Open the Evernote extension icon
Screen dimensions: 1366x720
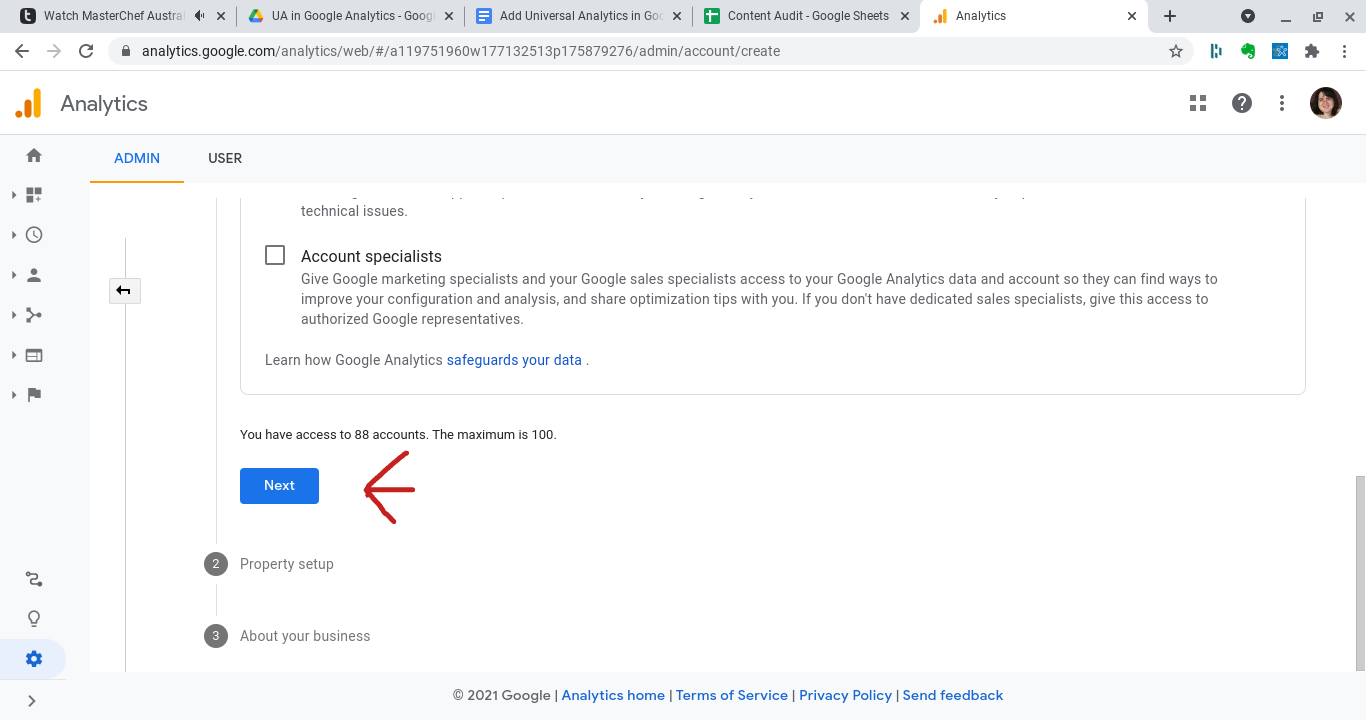1248,51
